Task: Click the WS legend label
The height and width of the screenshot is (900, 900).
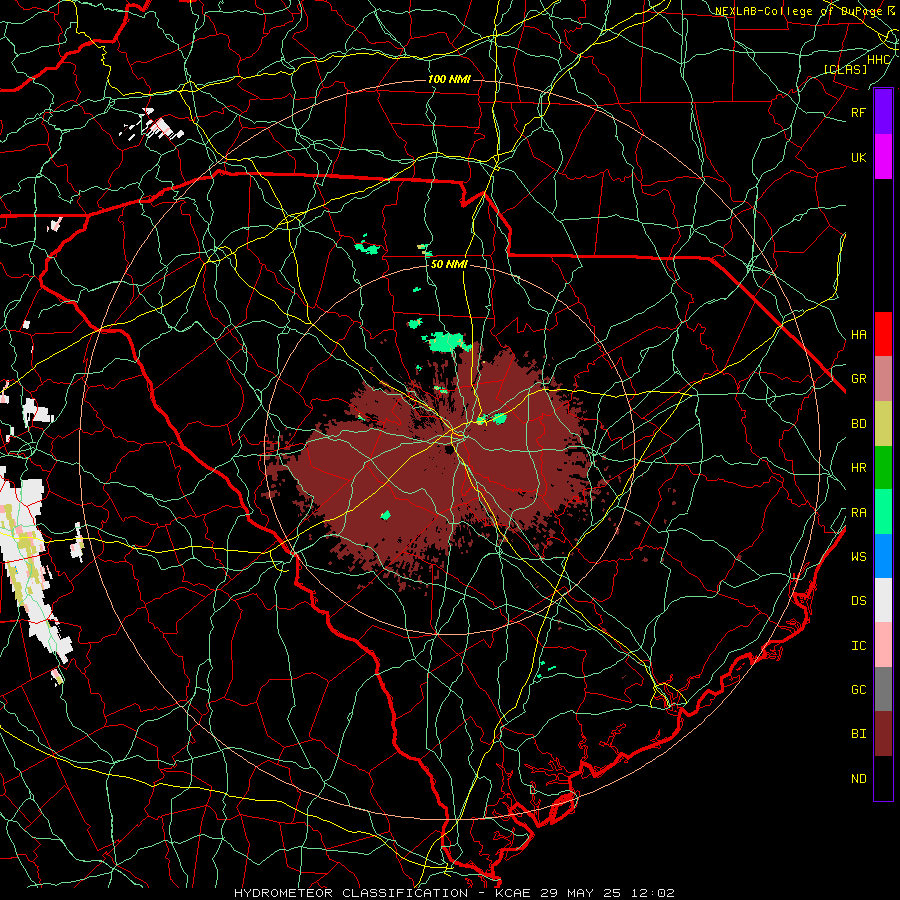Action: (858, 557)
